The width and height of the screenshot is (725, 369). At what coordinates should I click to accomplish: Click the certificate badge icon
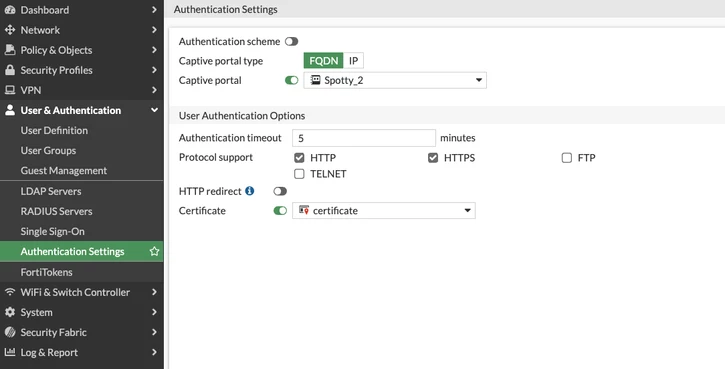tap(304, 210)
